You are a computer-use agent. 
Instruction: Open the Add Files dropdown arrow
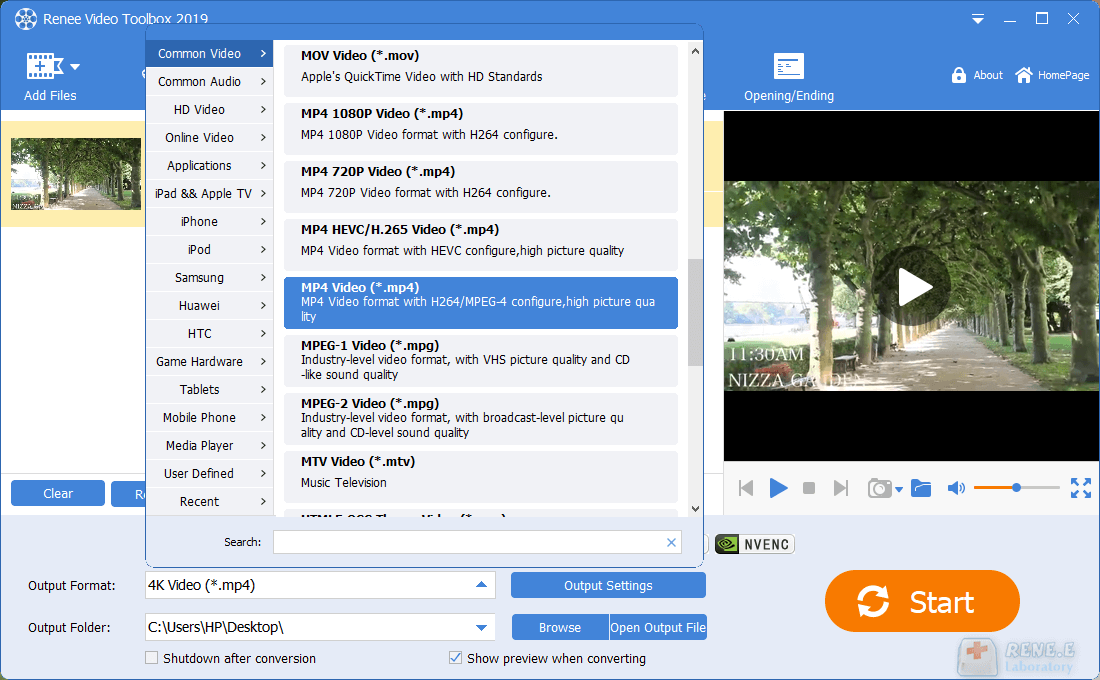pos(75,67)
